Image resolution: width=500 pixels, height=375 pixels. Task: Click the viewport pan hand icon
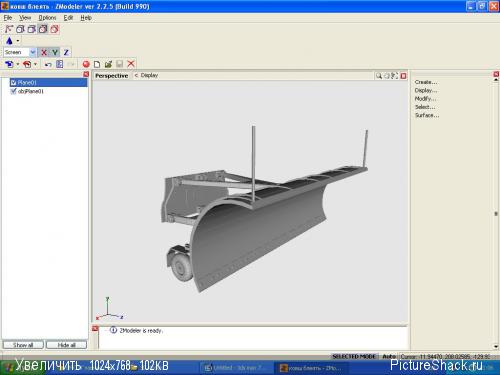387,76
